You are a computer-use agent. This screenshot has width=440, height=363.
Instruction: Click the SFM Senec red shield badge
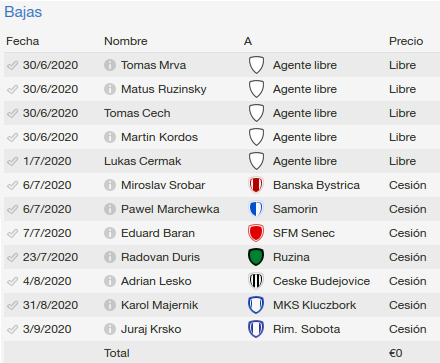coord(256,233)
